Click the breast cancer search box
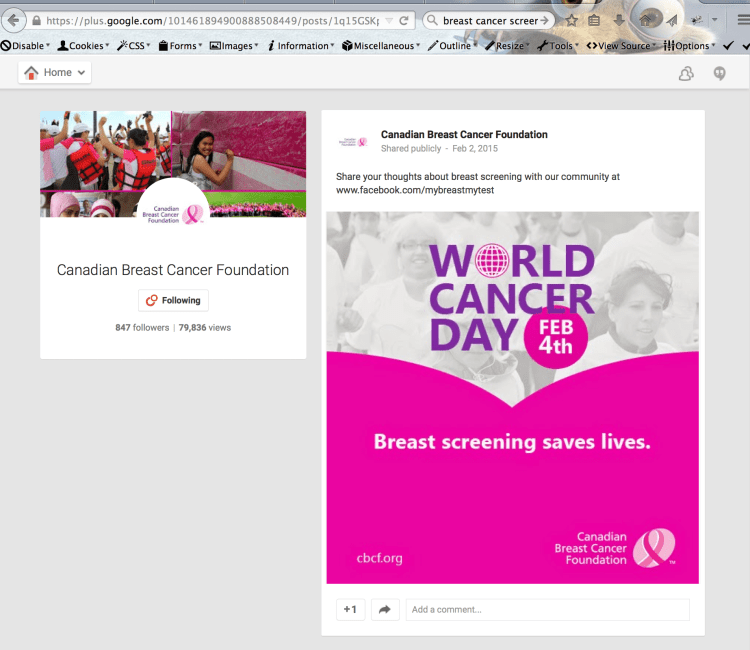The image size is (750, 650). tap(490, 21)
